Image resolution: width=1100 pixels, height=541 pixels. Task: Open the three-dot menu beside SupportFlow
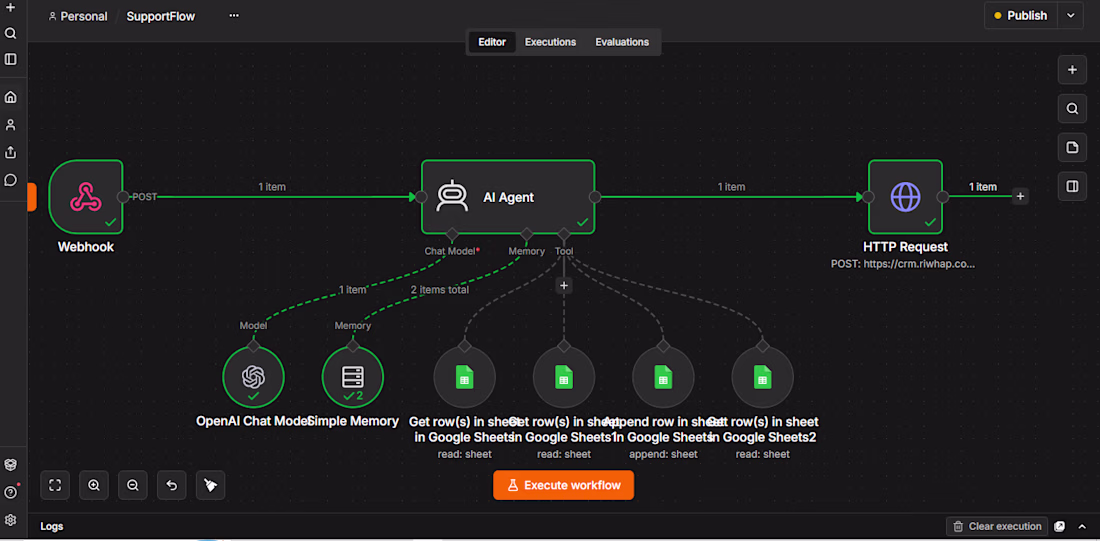point(234,15)
